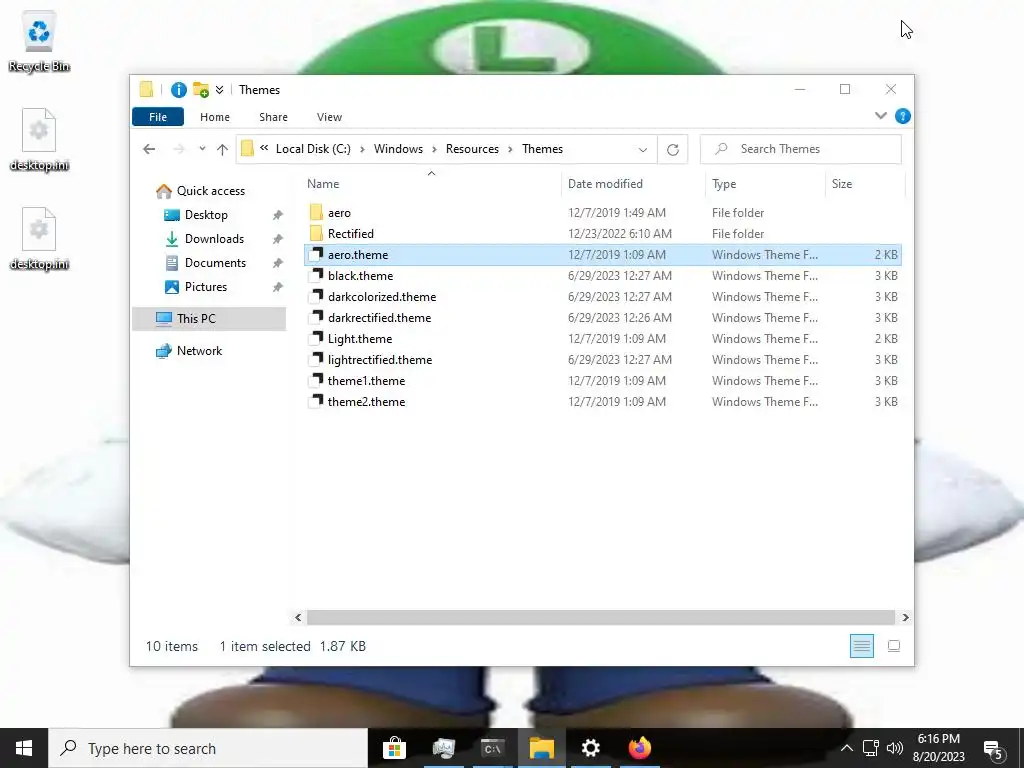
Task: Refresh the Themes folder view
Action: [x=673, y=150]
